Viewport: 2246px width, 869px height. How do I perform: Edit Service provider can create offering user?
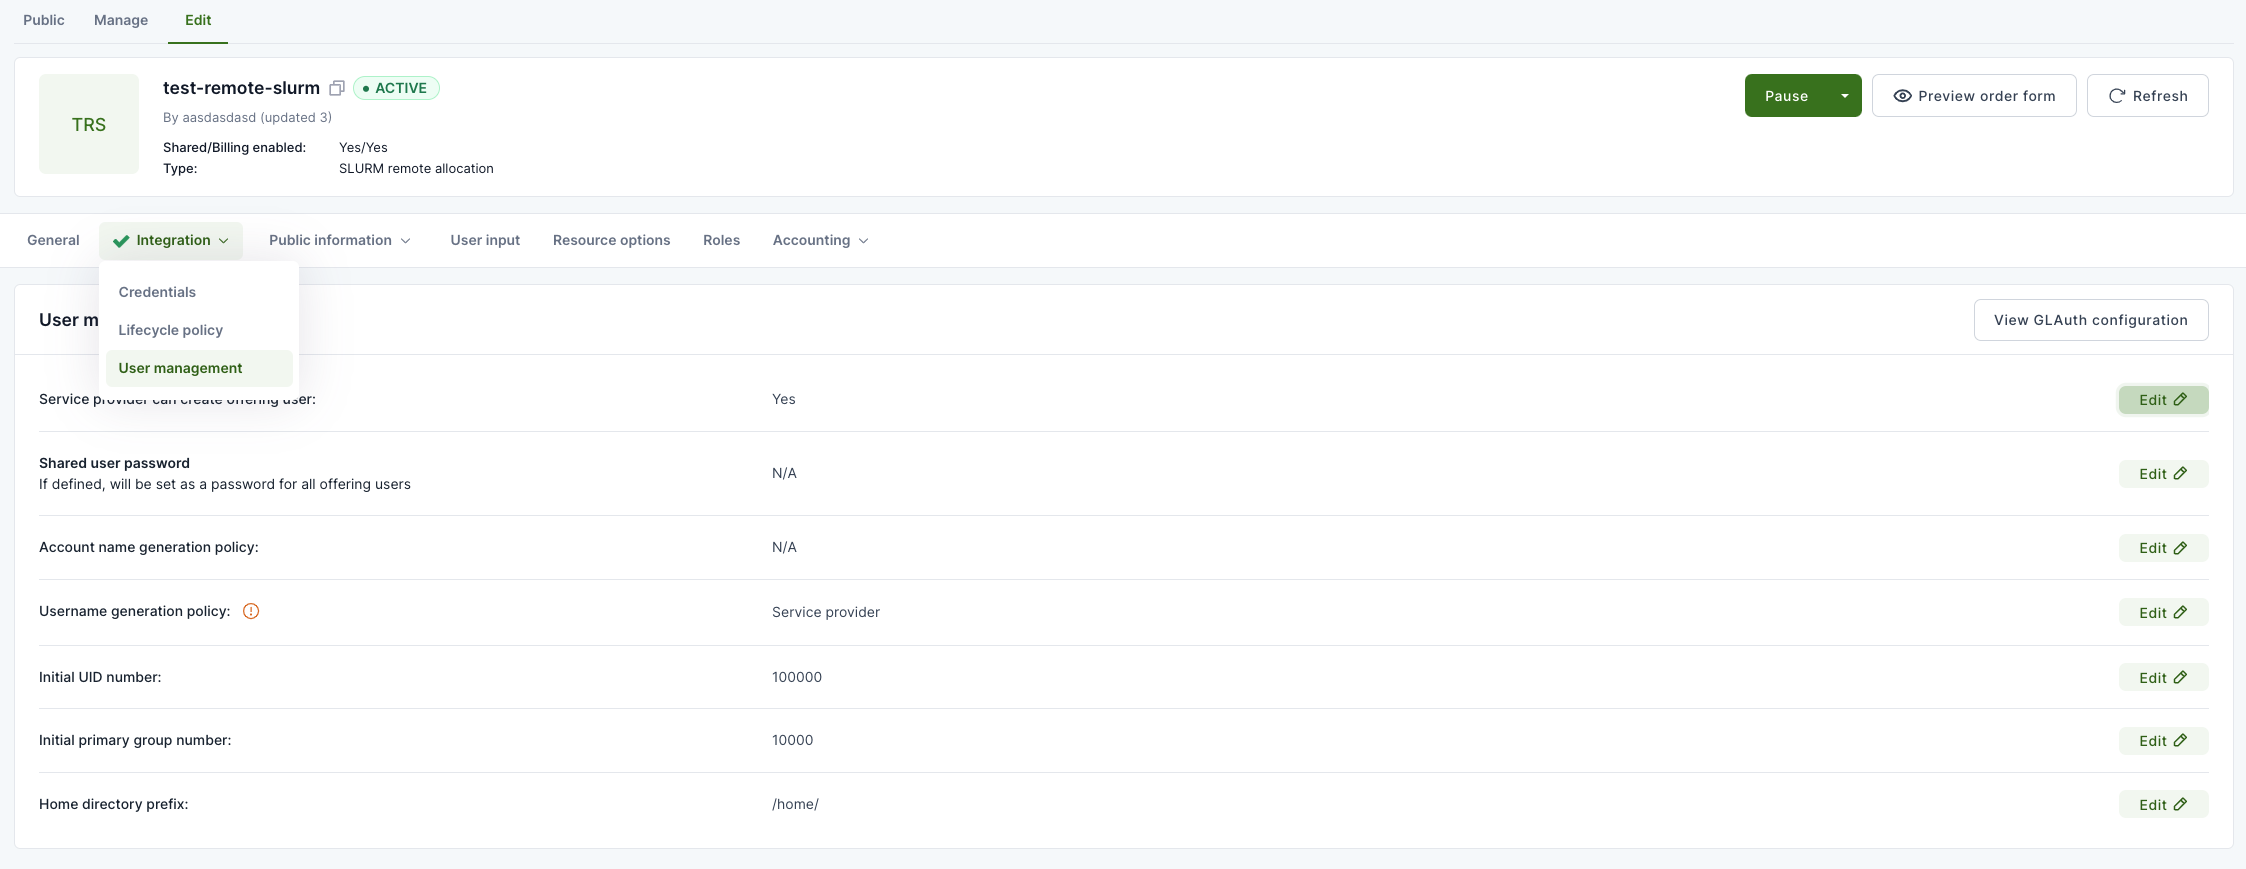2162,400
